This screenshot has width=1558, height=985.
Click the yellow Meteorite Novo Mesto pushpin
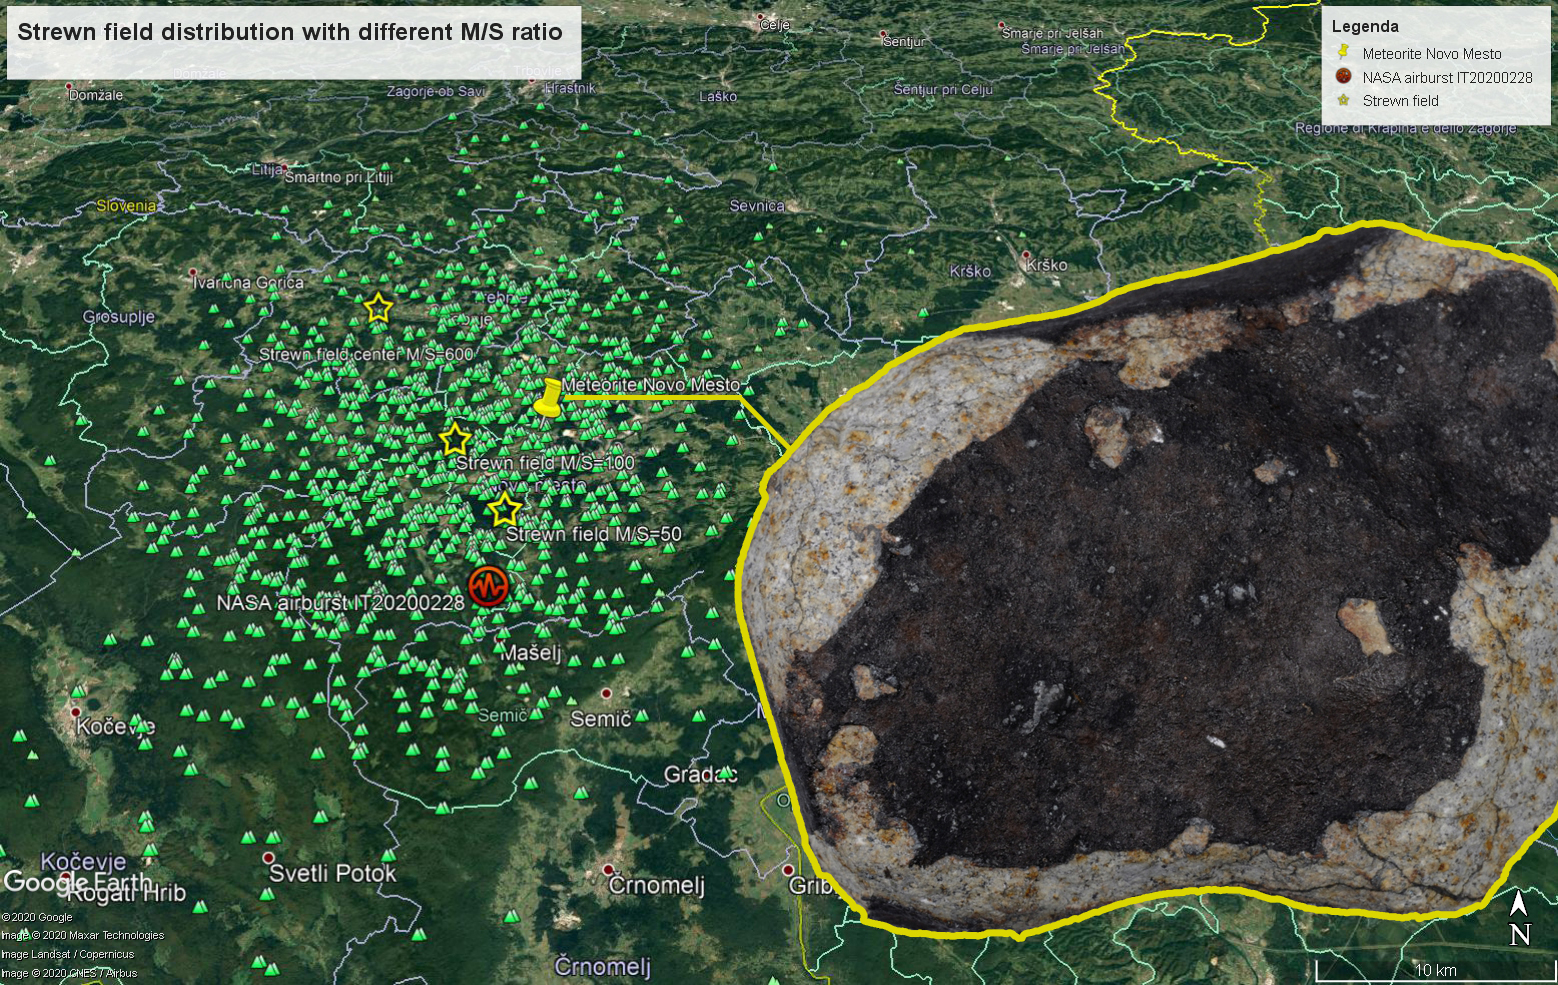[x=547, y=397]
